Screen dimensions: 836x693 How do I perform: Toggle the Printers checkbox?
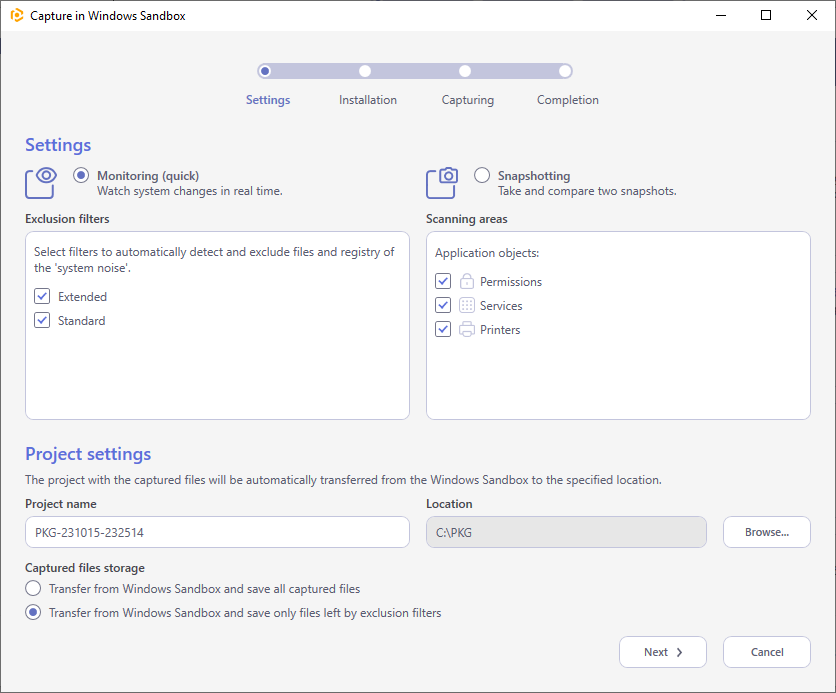pos(443,329)
